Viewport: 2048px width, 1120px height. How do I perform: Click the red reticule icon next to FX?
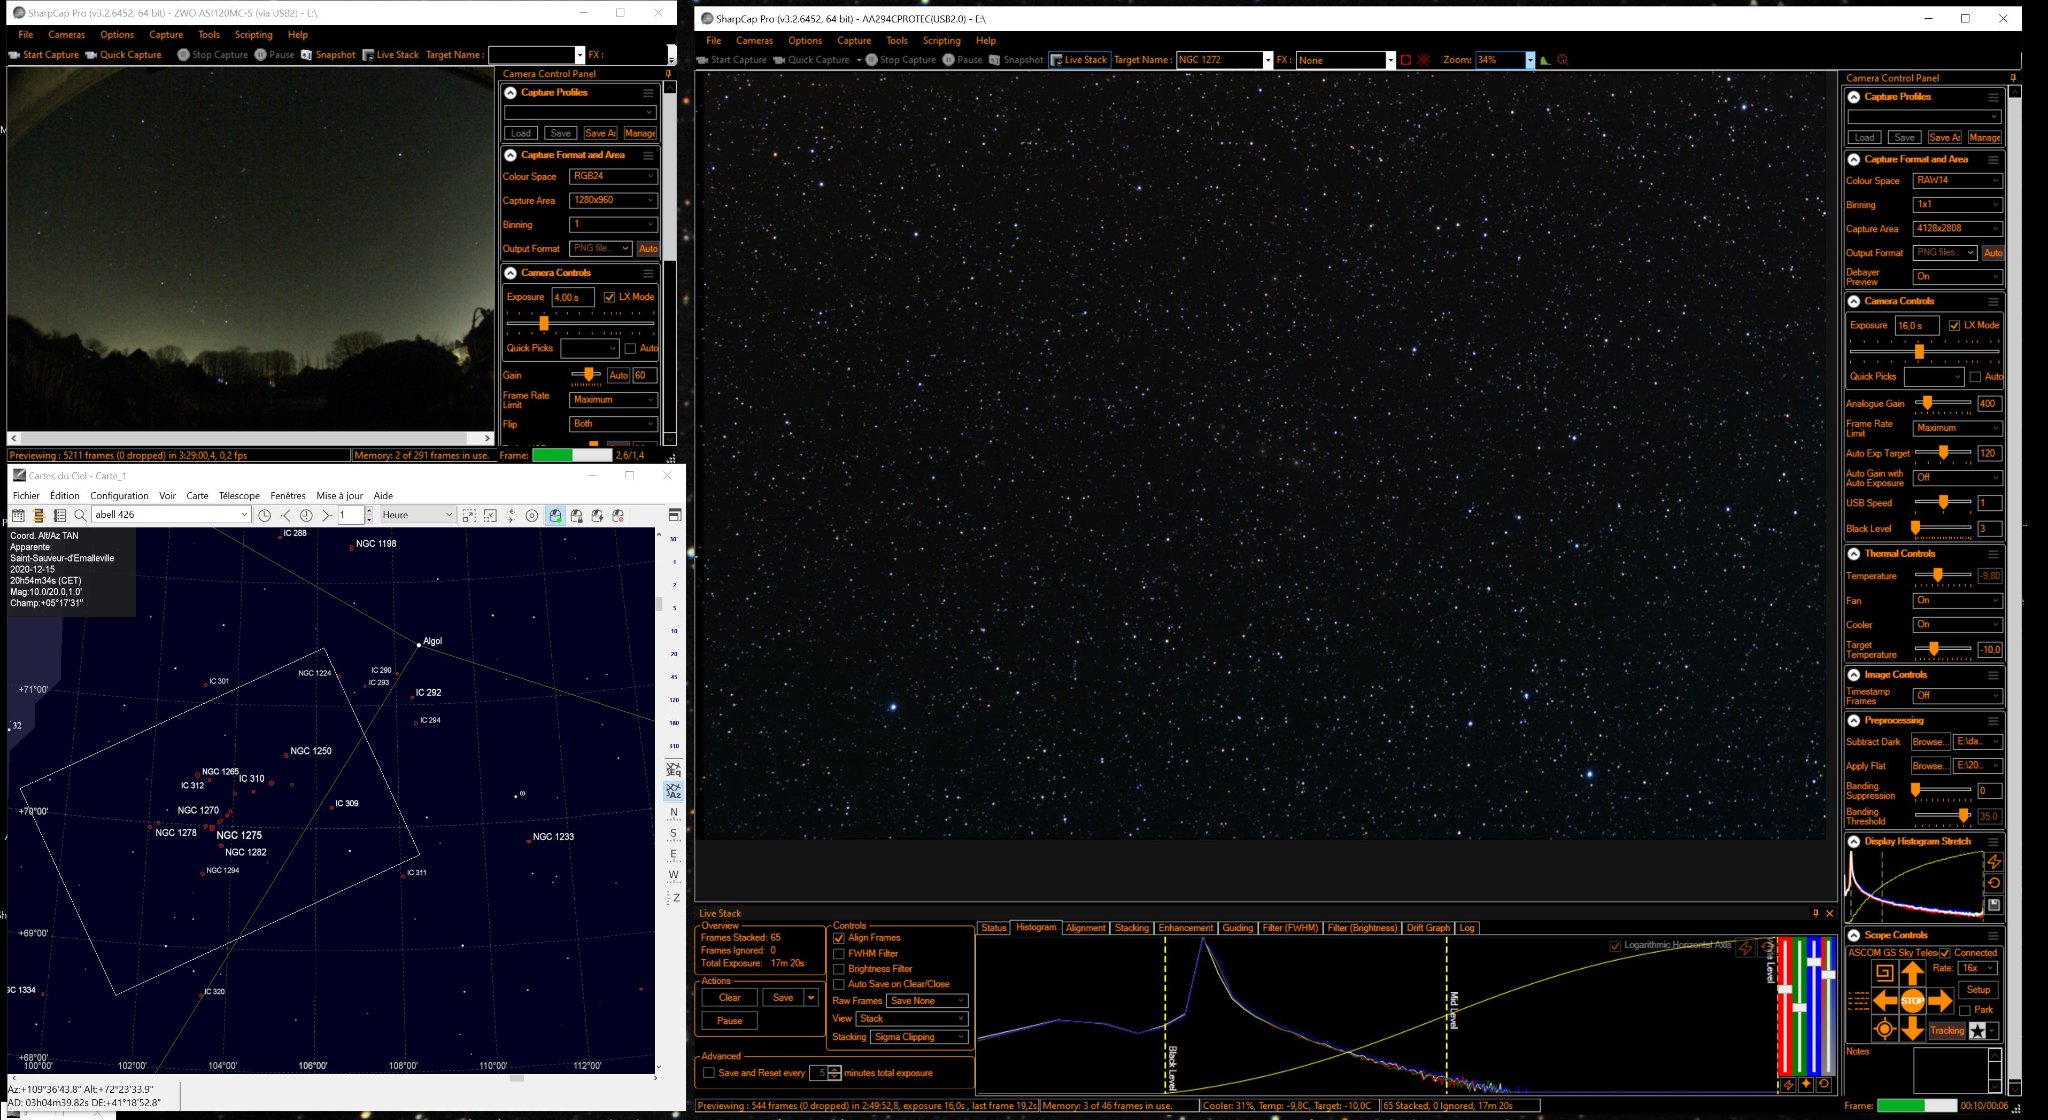1423,60
